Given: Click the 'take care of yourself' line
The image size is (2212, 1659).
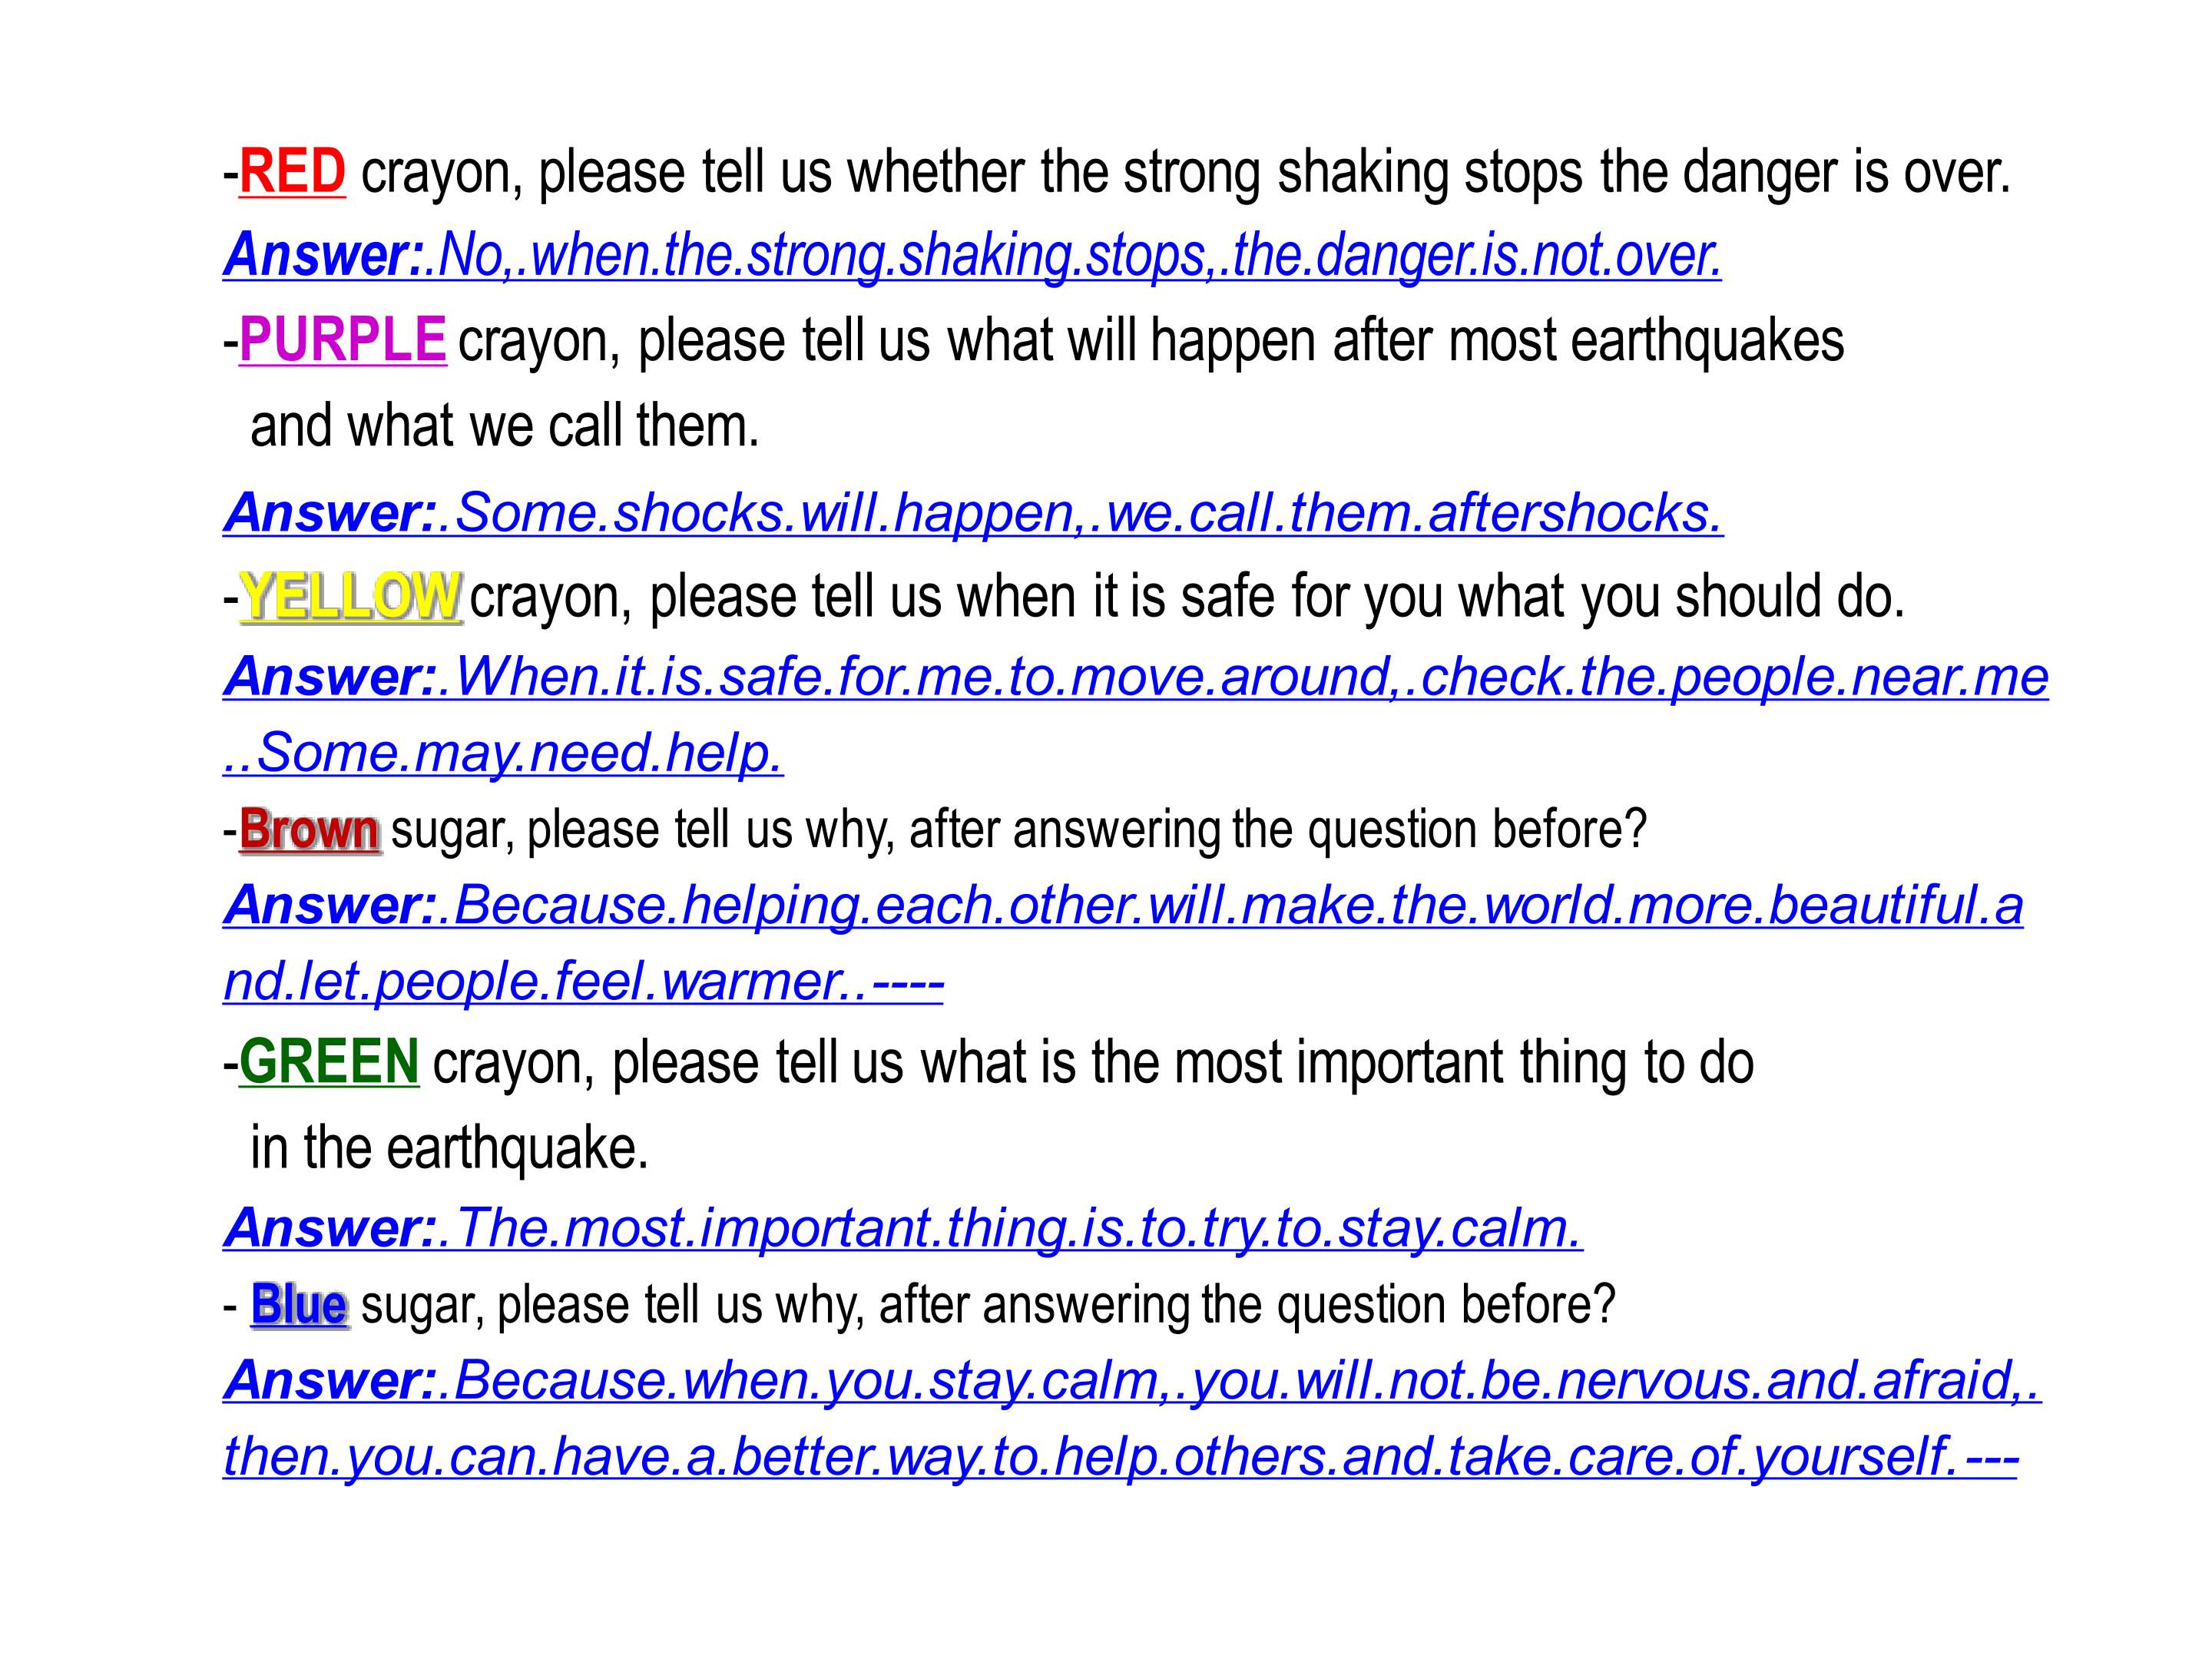Looking at the screenshot, I should coord(1121,1457).
